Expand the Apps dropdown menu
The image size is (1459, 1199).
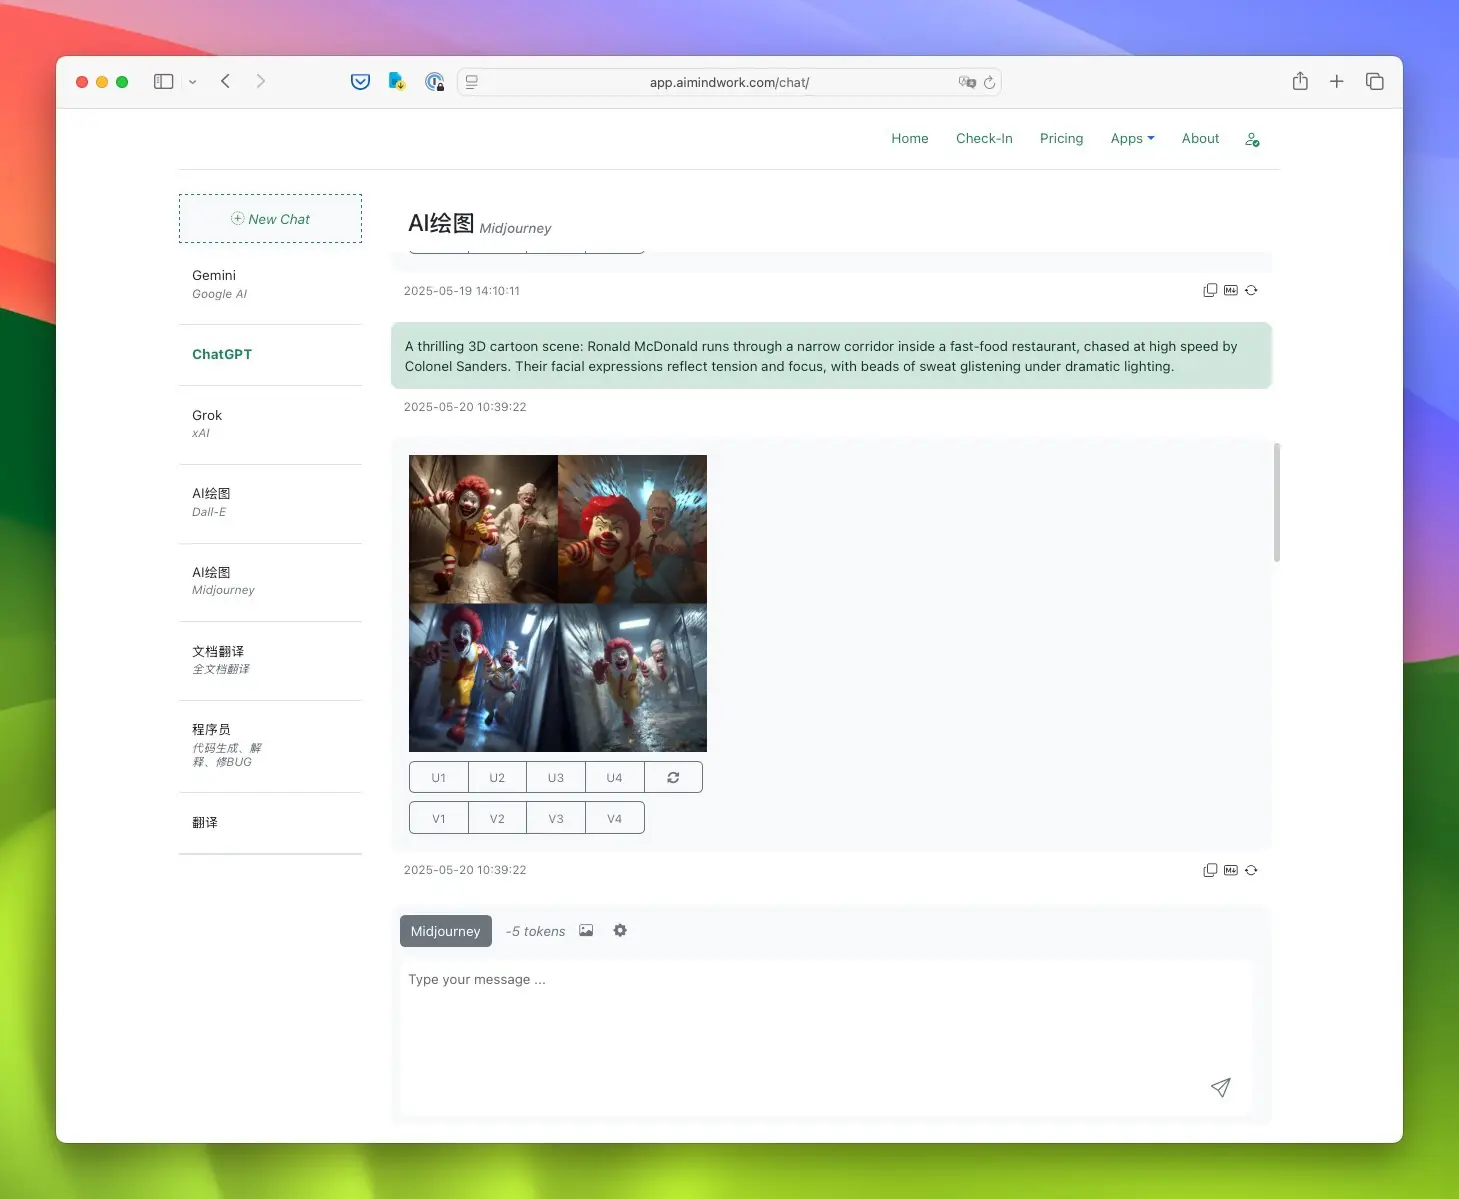pyautogui.click(x=1132, y=138)
